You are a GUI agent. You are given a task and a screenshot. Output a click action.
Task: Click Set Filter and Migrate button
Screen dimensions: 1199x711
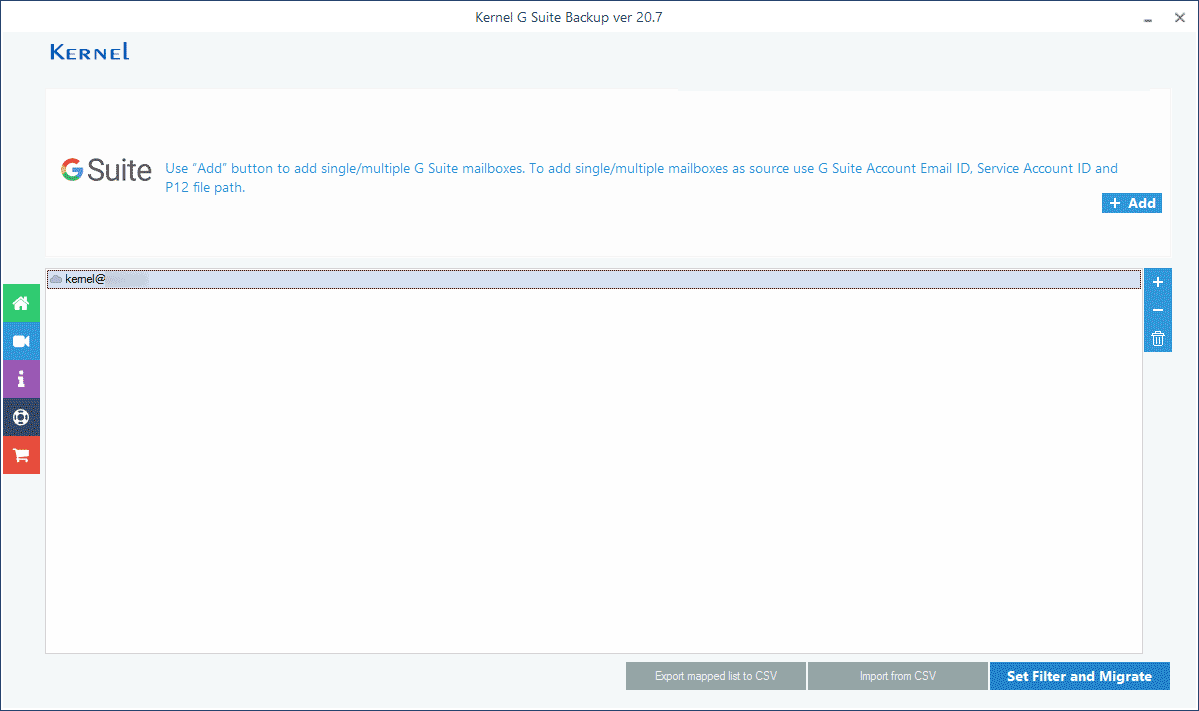click(x=1080, y=676)
